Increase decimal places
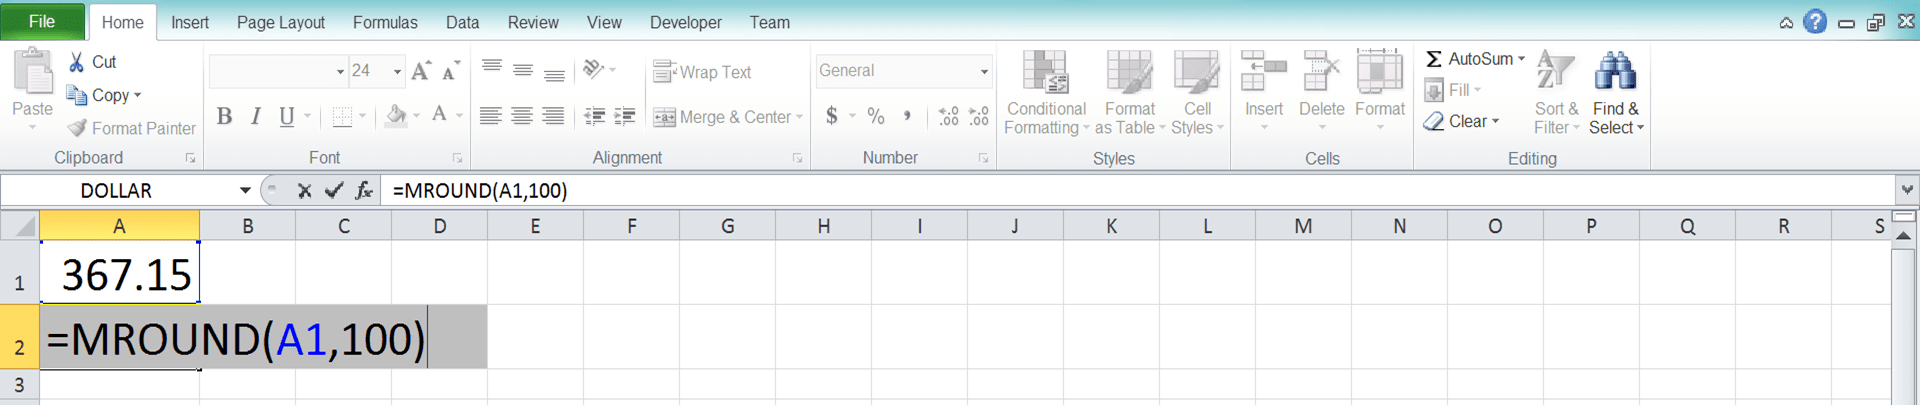Viewport: 1920px width, 405px height. click(948, 116)
